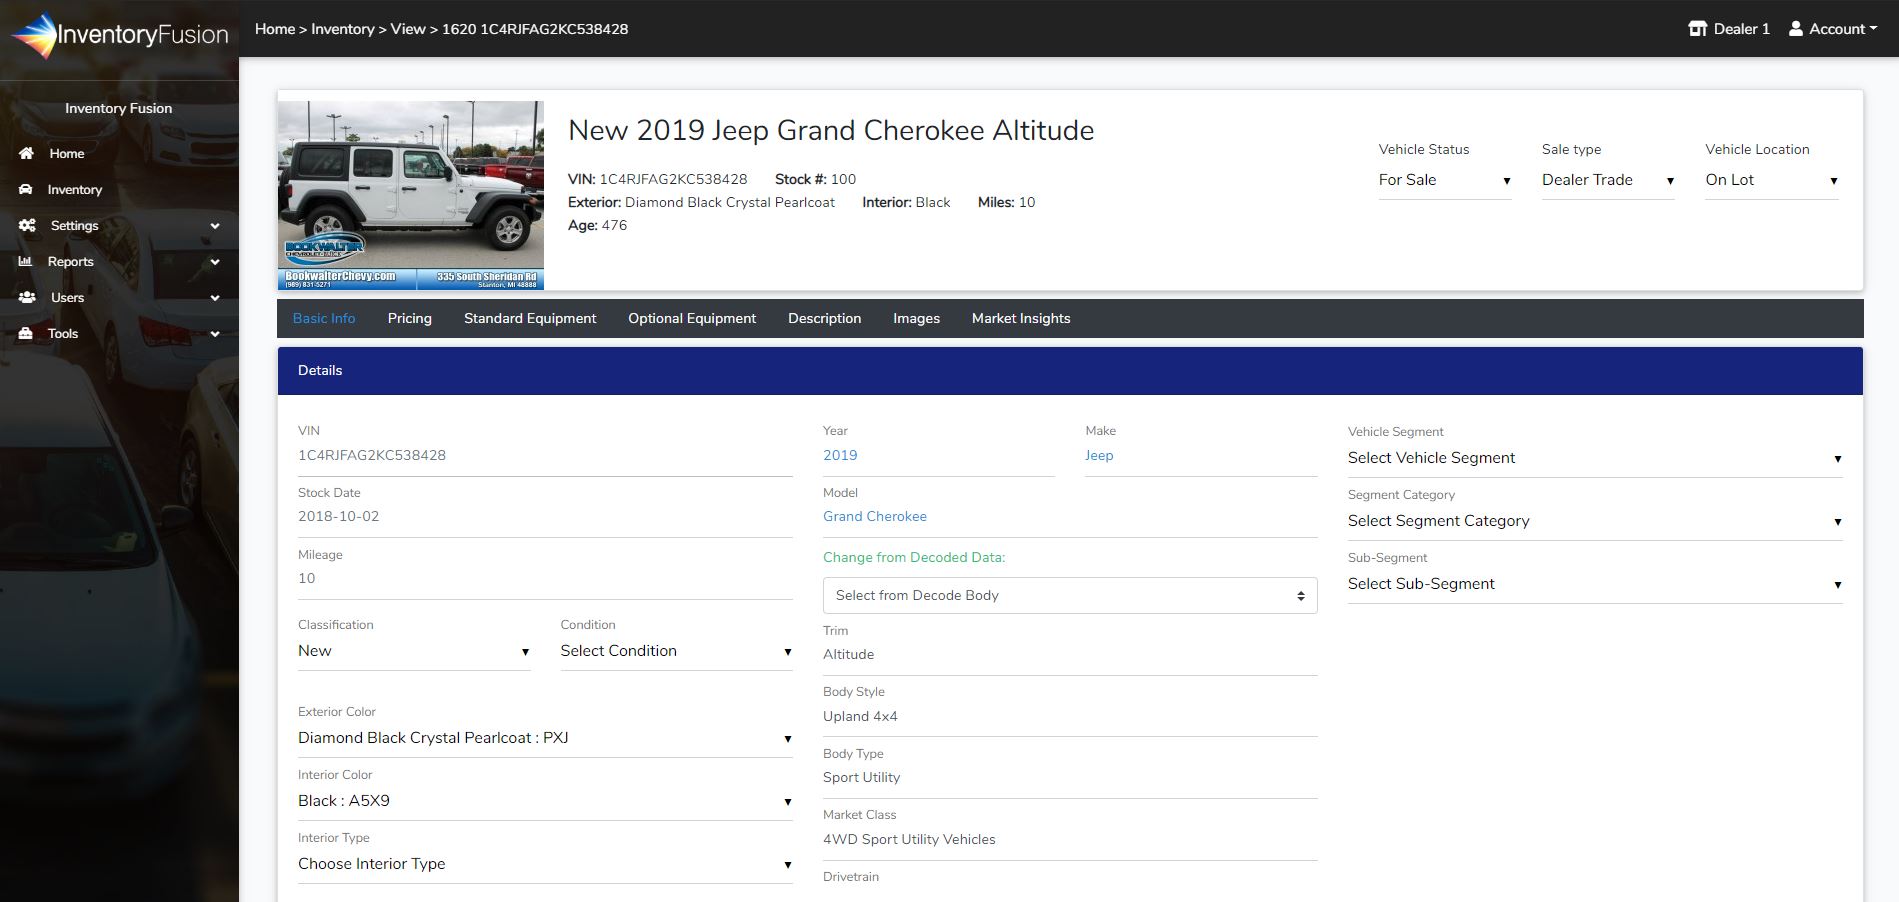Expand the Settings sidebar menu chevron

point(214,226)
